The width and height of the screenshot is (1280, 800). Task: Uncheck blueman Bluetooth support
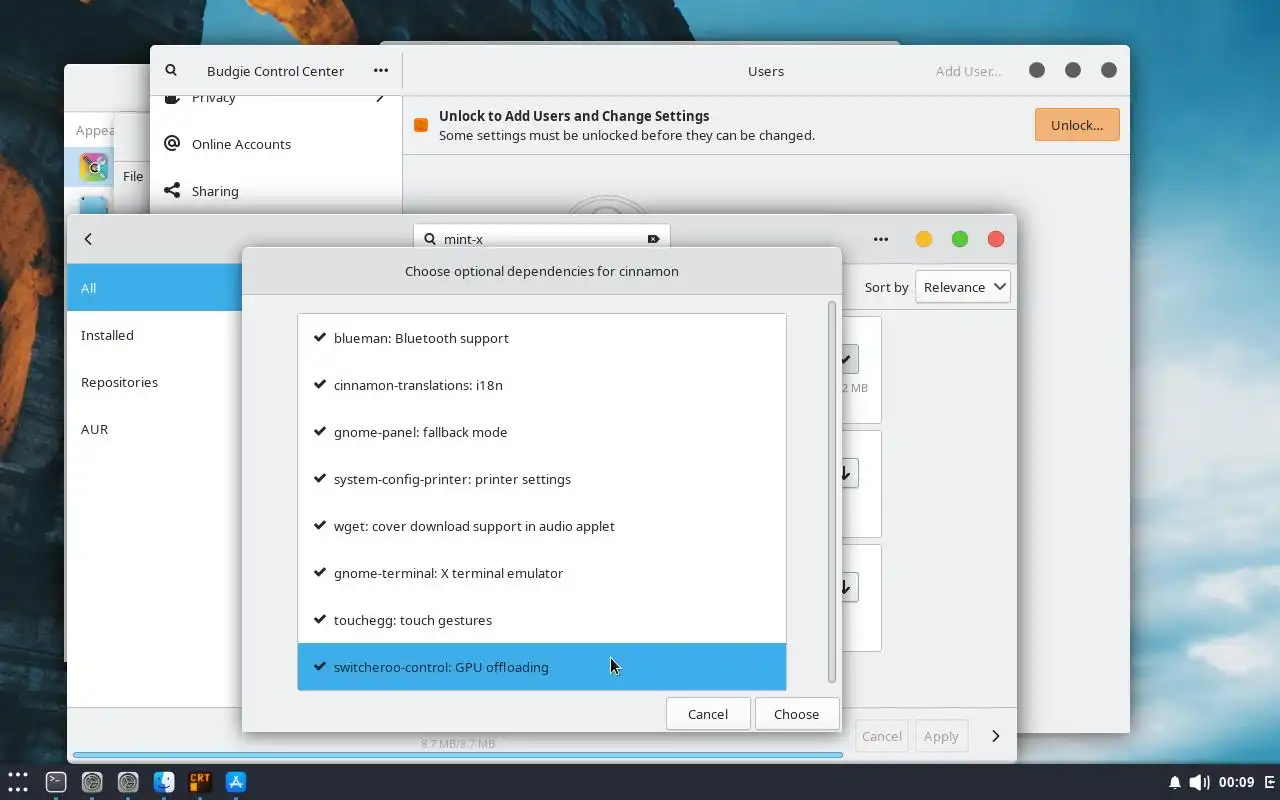point(320,338)
